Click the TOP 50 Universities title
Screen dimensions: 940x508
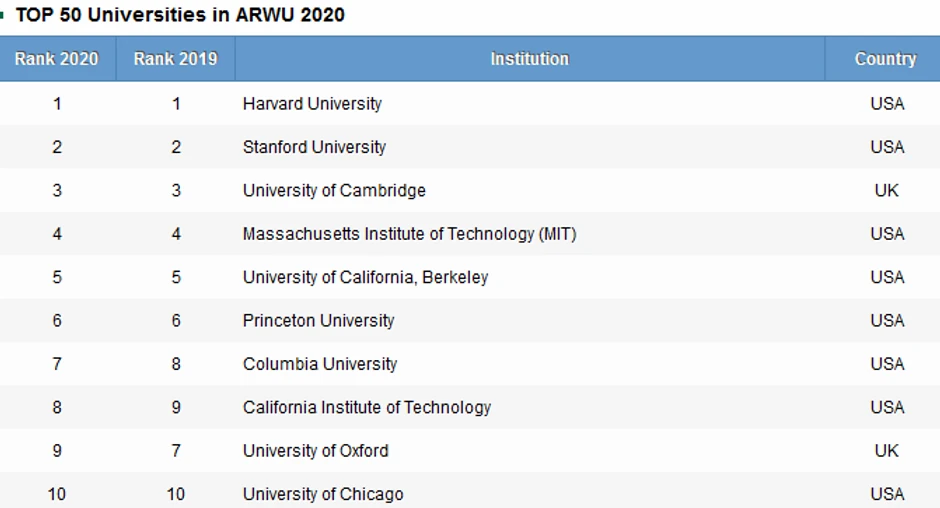[x=180, y=15]
